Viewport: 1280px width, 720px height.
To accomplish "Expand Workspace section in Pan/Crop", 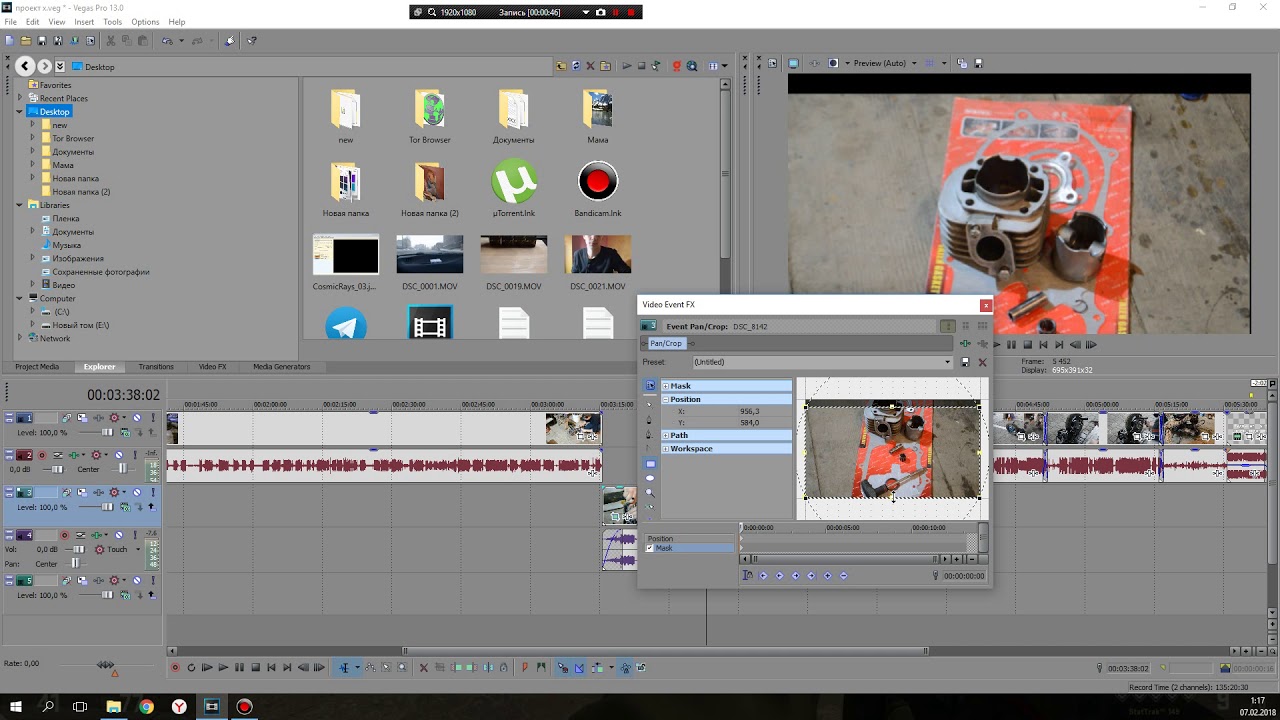I will (666, 449).
